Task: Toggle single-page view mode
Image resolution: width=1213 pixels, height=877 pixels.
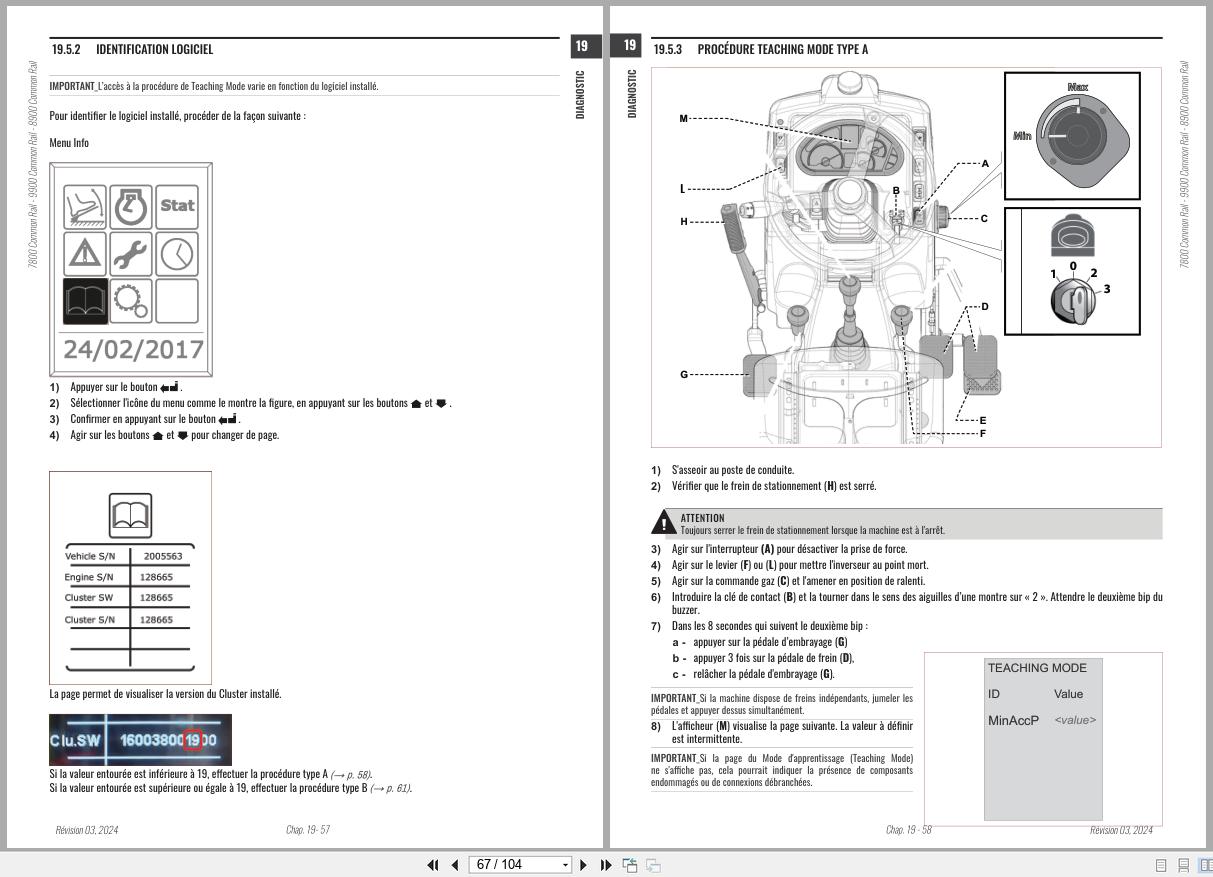Action: [1162, 864]
